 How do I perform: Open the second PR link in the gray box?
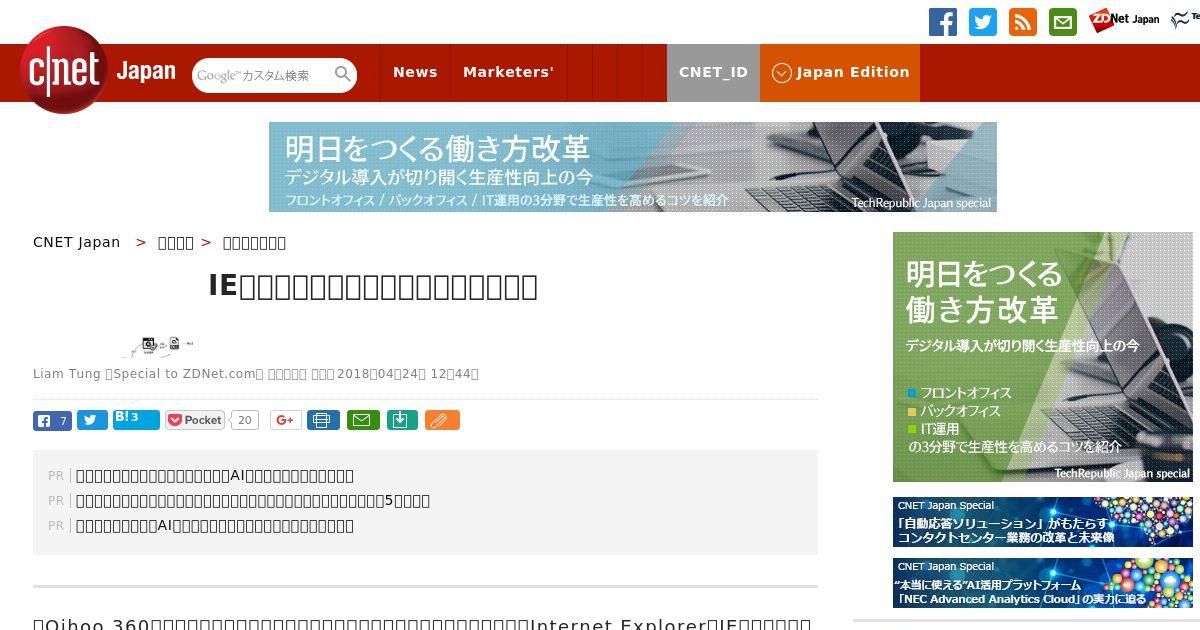(253, 501)
